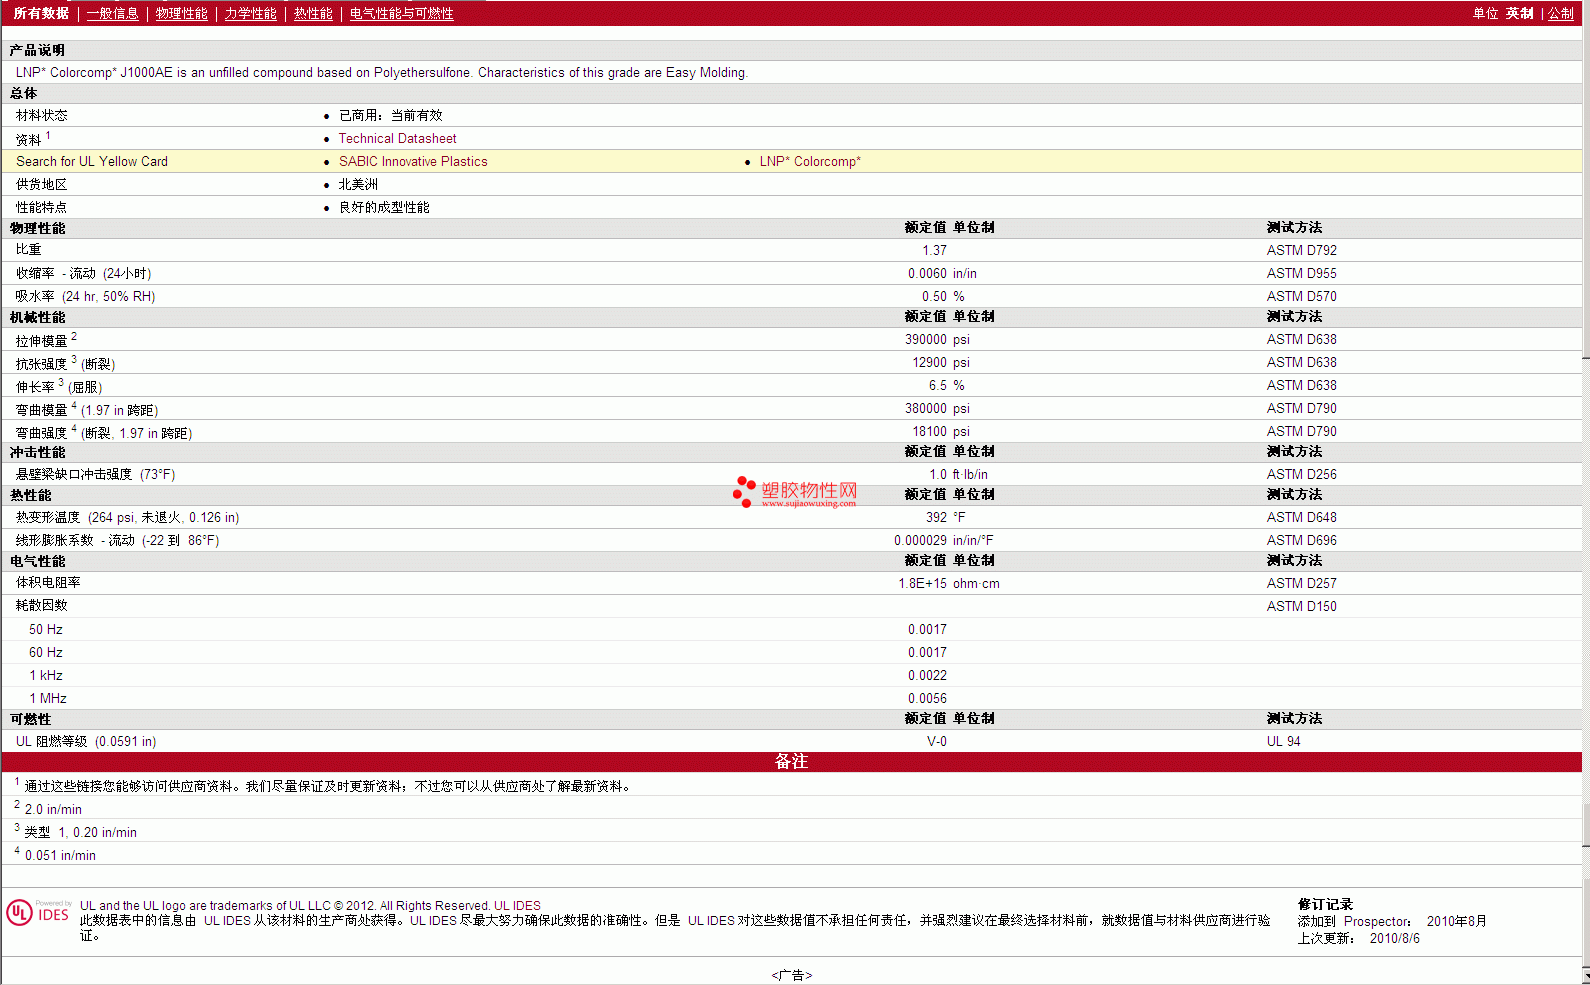This screenshot has width=1590, height=985.
Task: Open the 力学性能 tab
Action: (x=251, y=13)
